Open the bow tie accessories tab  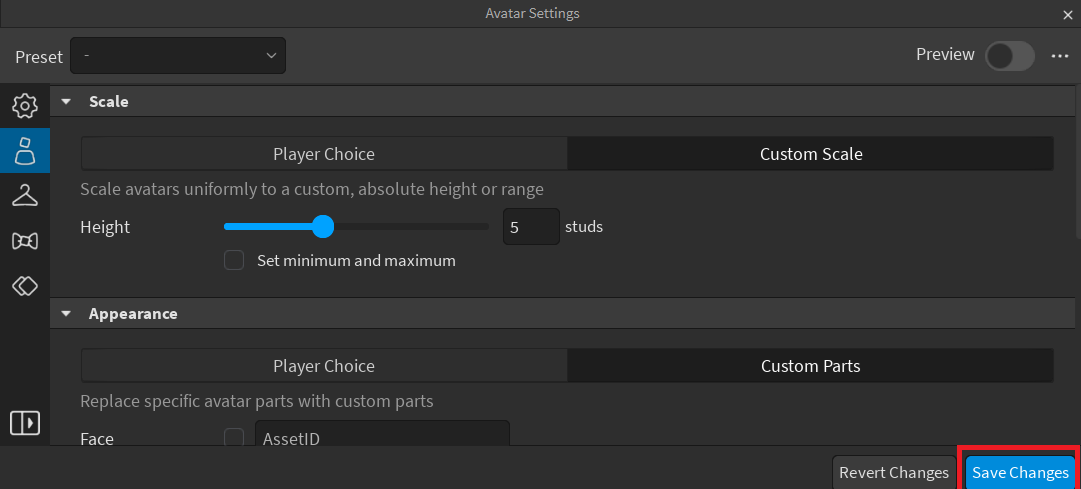point(25,241)
